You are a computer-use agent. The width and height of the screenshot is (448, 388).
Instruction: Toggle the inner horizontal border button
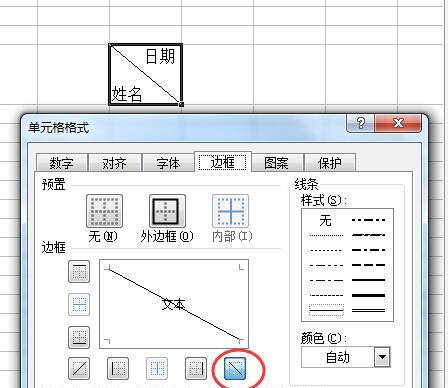pos(79,304)
